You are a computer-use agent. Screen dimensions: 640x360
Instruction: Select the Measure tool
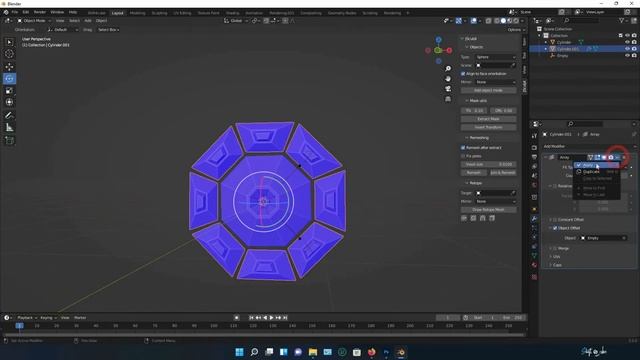[9, 128]
